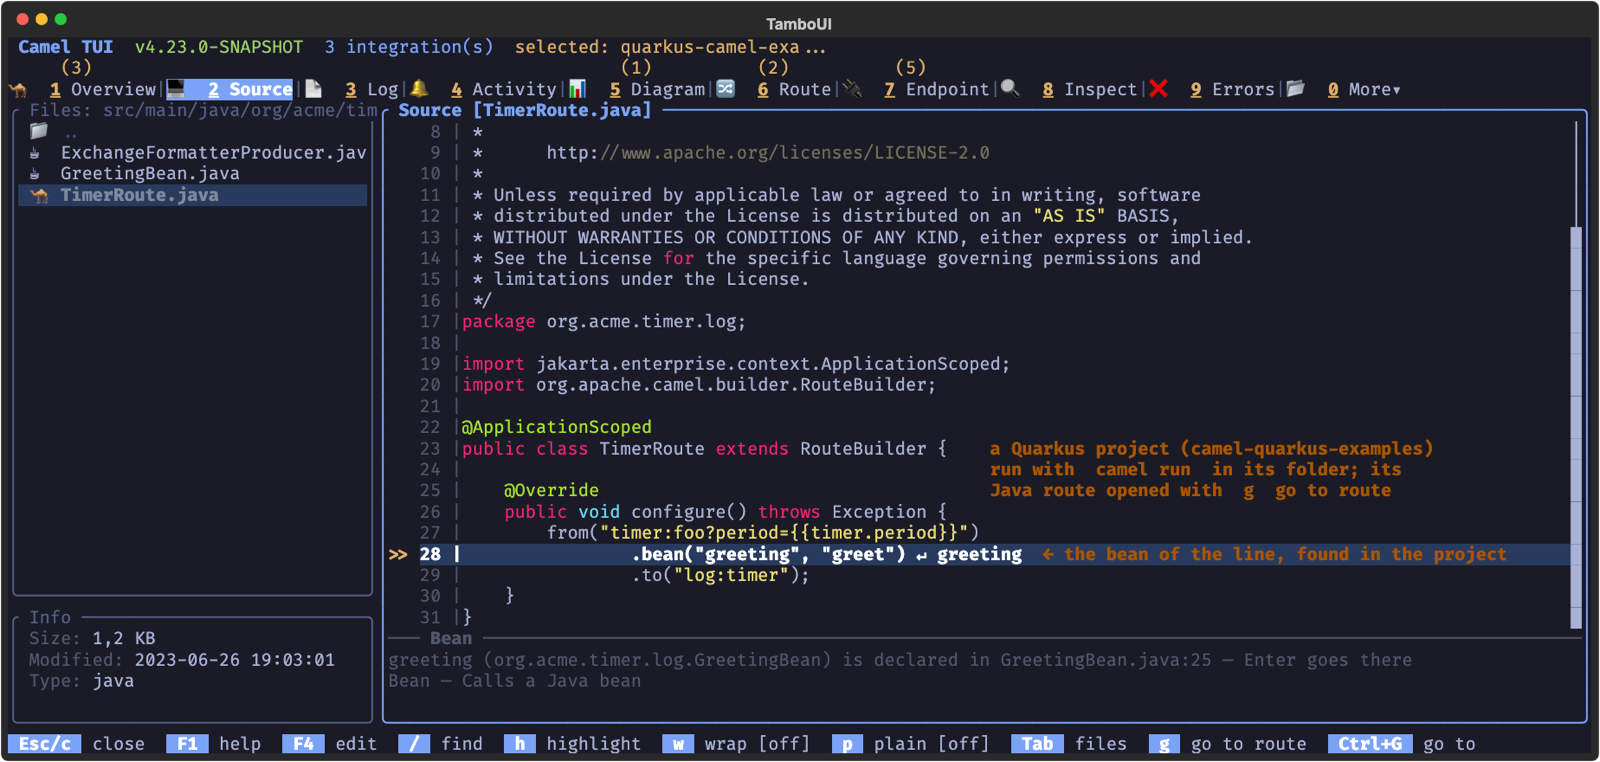Click the Tab files key hint
The width and height of the screenshot is (1600, 762).
point(1069,744)
